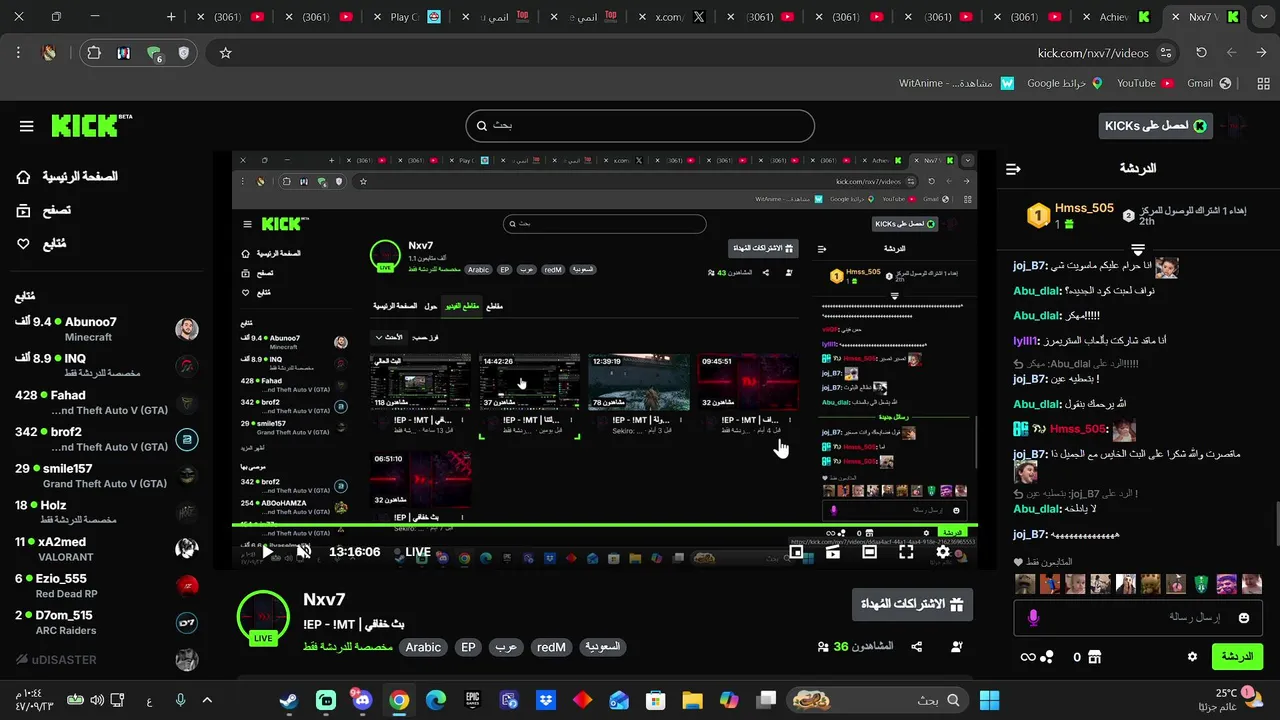Open Steam from the taskbar
1280x720 pixels.
click(288, 701)
